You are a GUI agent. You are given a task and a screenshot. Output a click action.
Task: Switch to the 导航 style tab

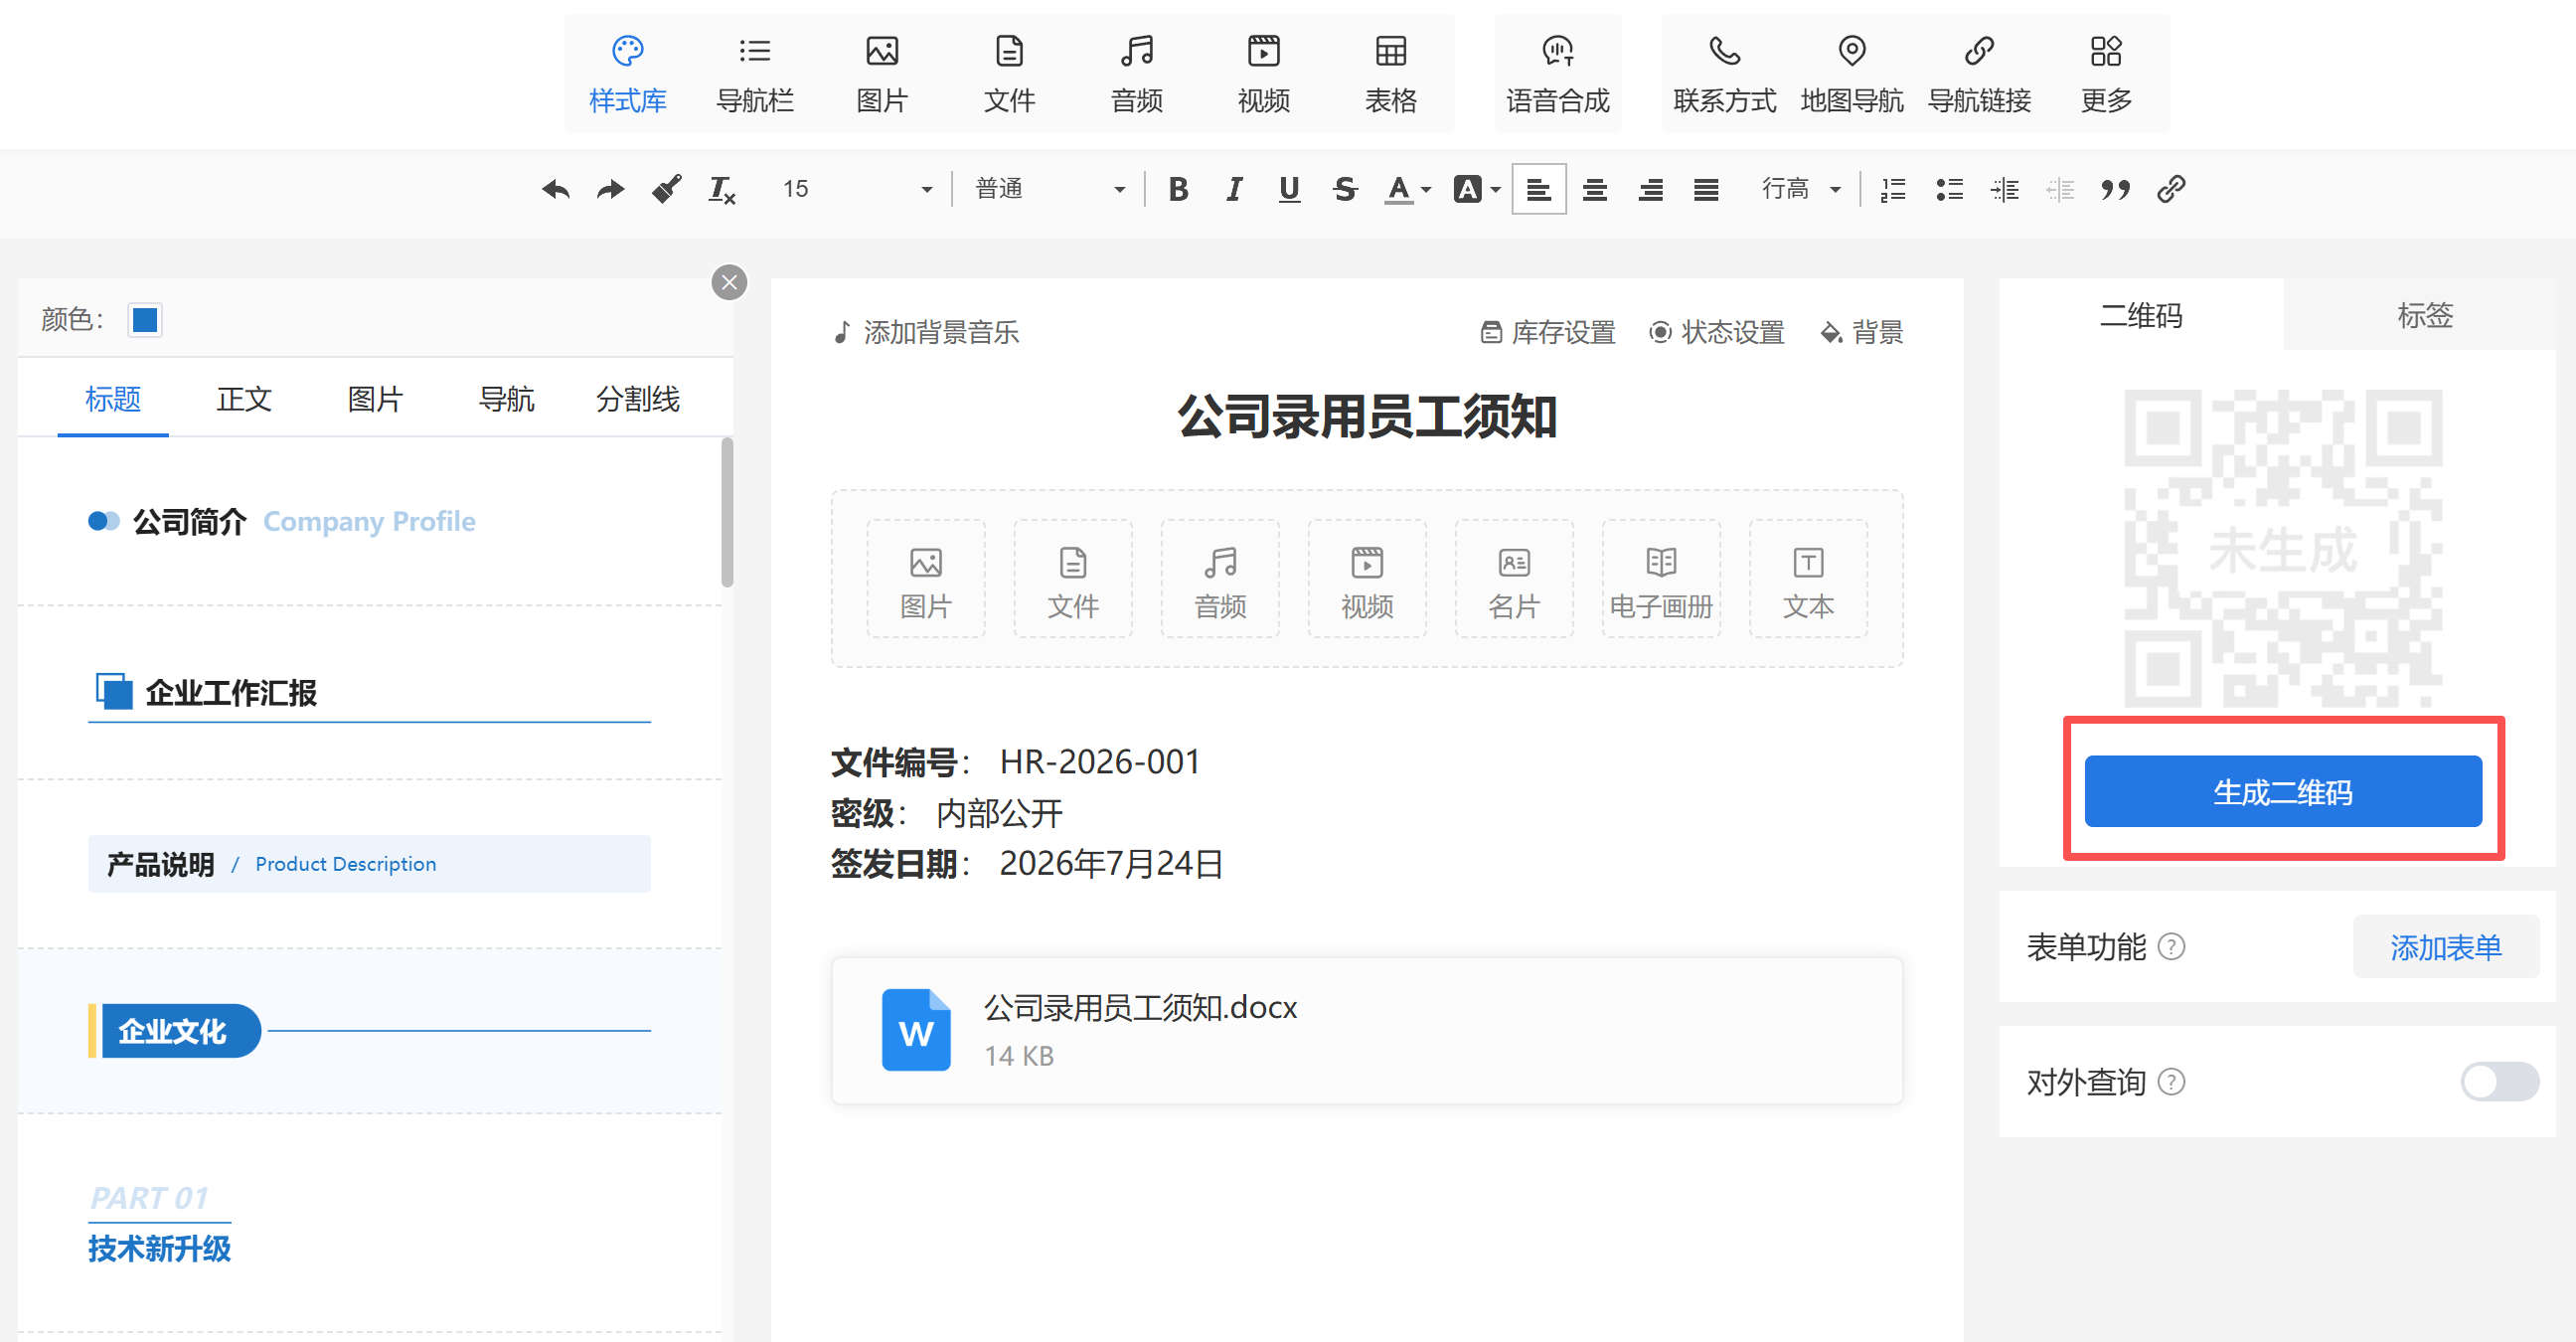click(x=506, y=399)
